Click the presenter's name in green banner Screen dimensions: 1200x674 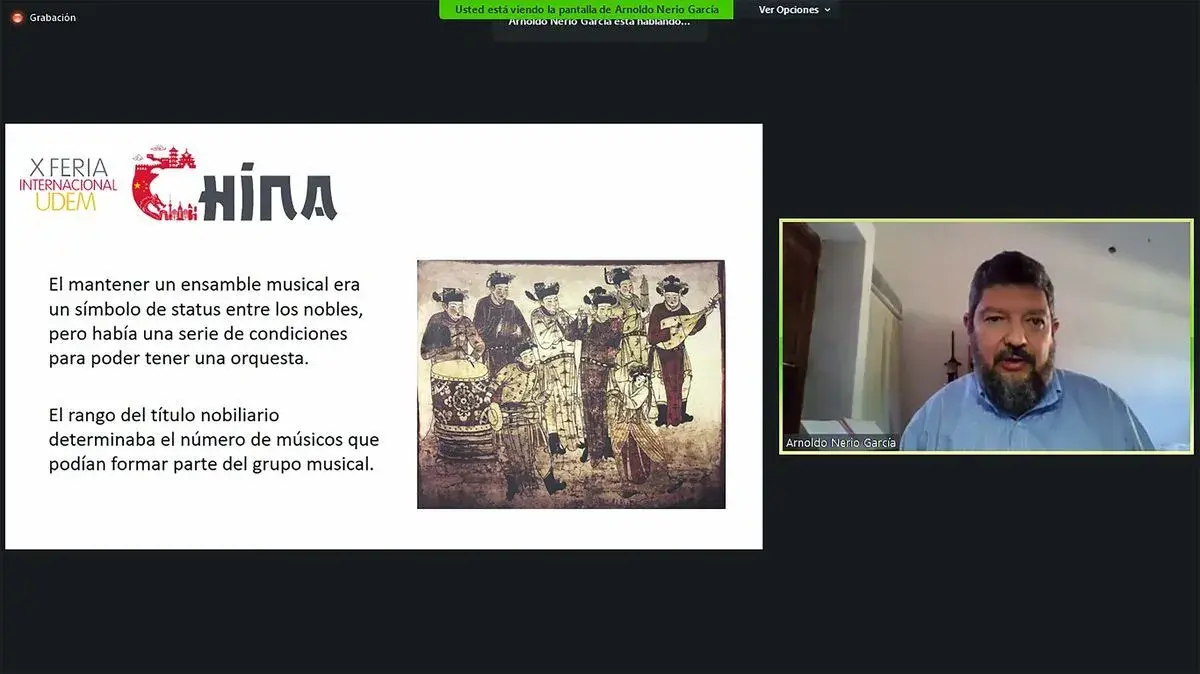click(x=665, y=9)
